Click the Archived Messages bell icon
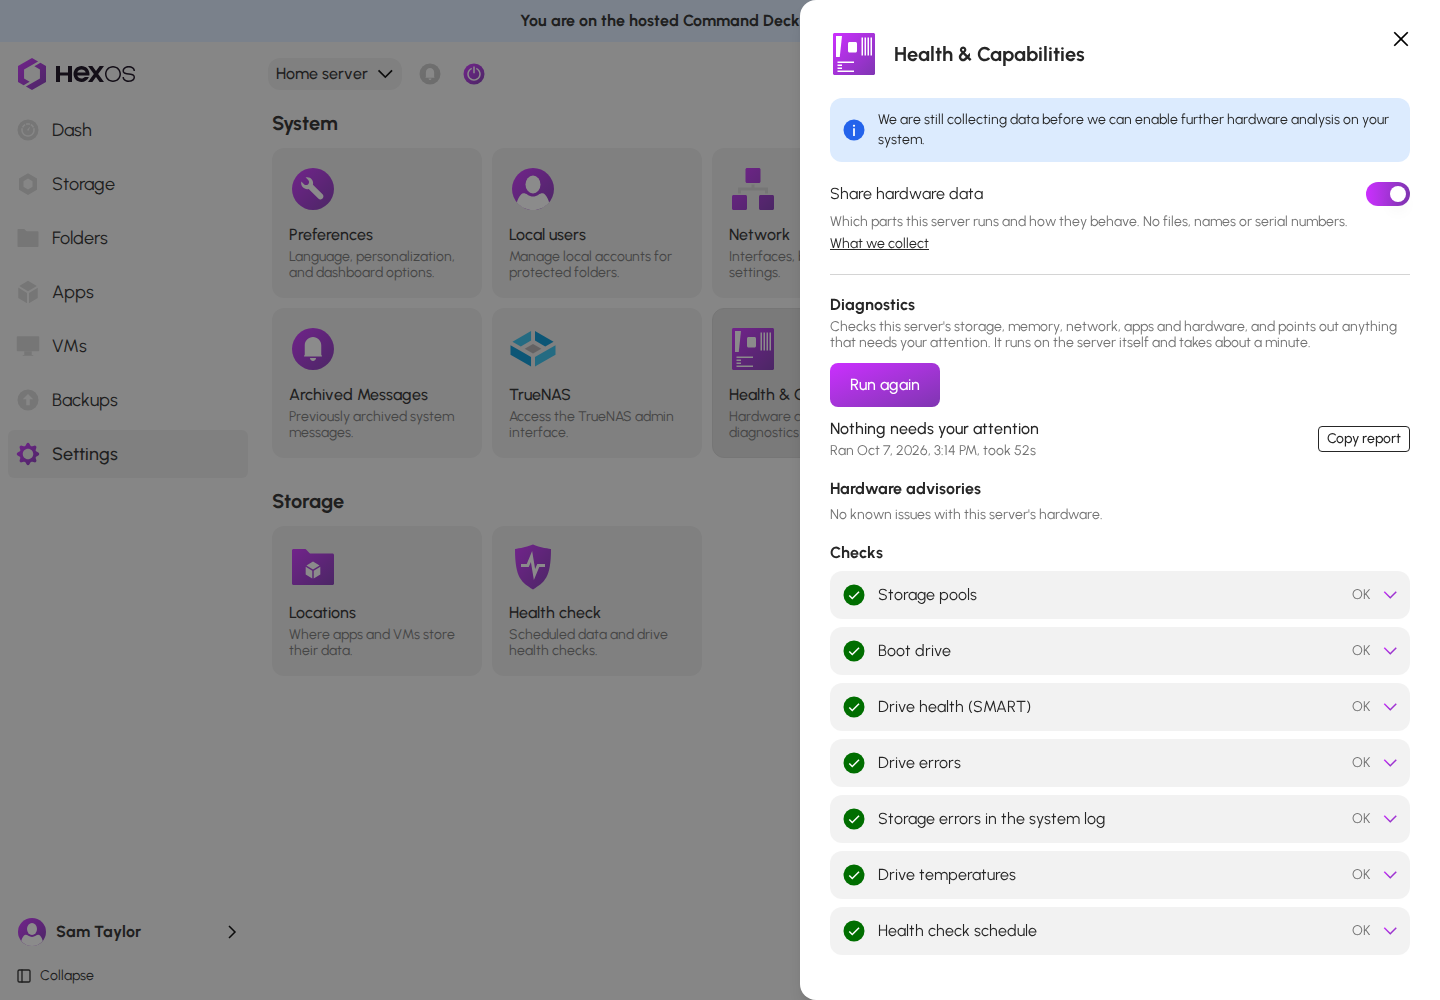The height and width of the screenshot is (1000, 1440). click(x=313, y=349)
